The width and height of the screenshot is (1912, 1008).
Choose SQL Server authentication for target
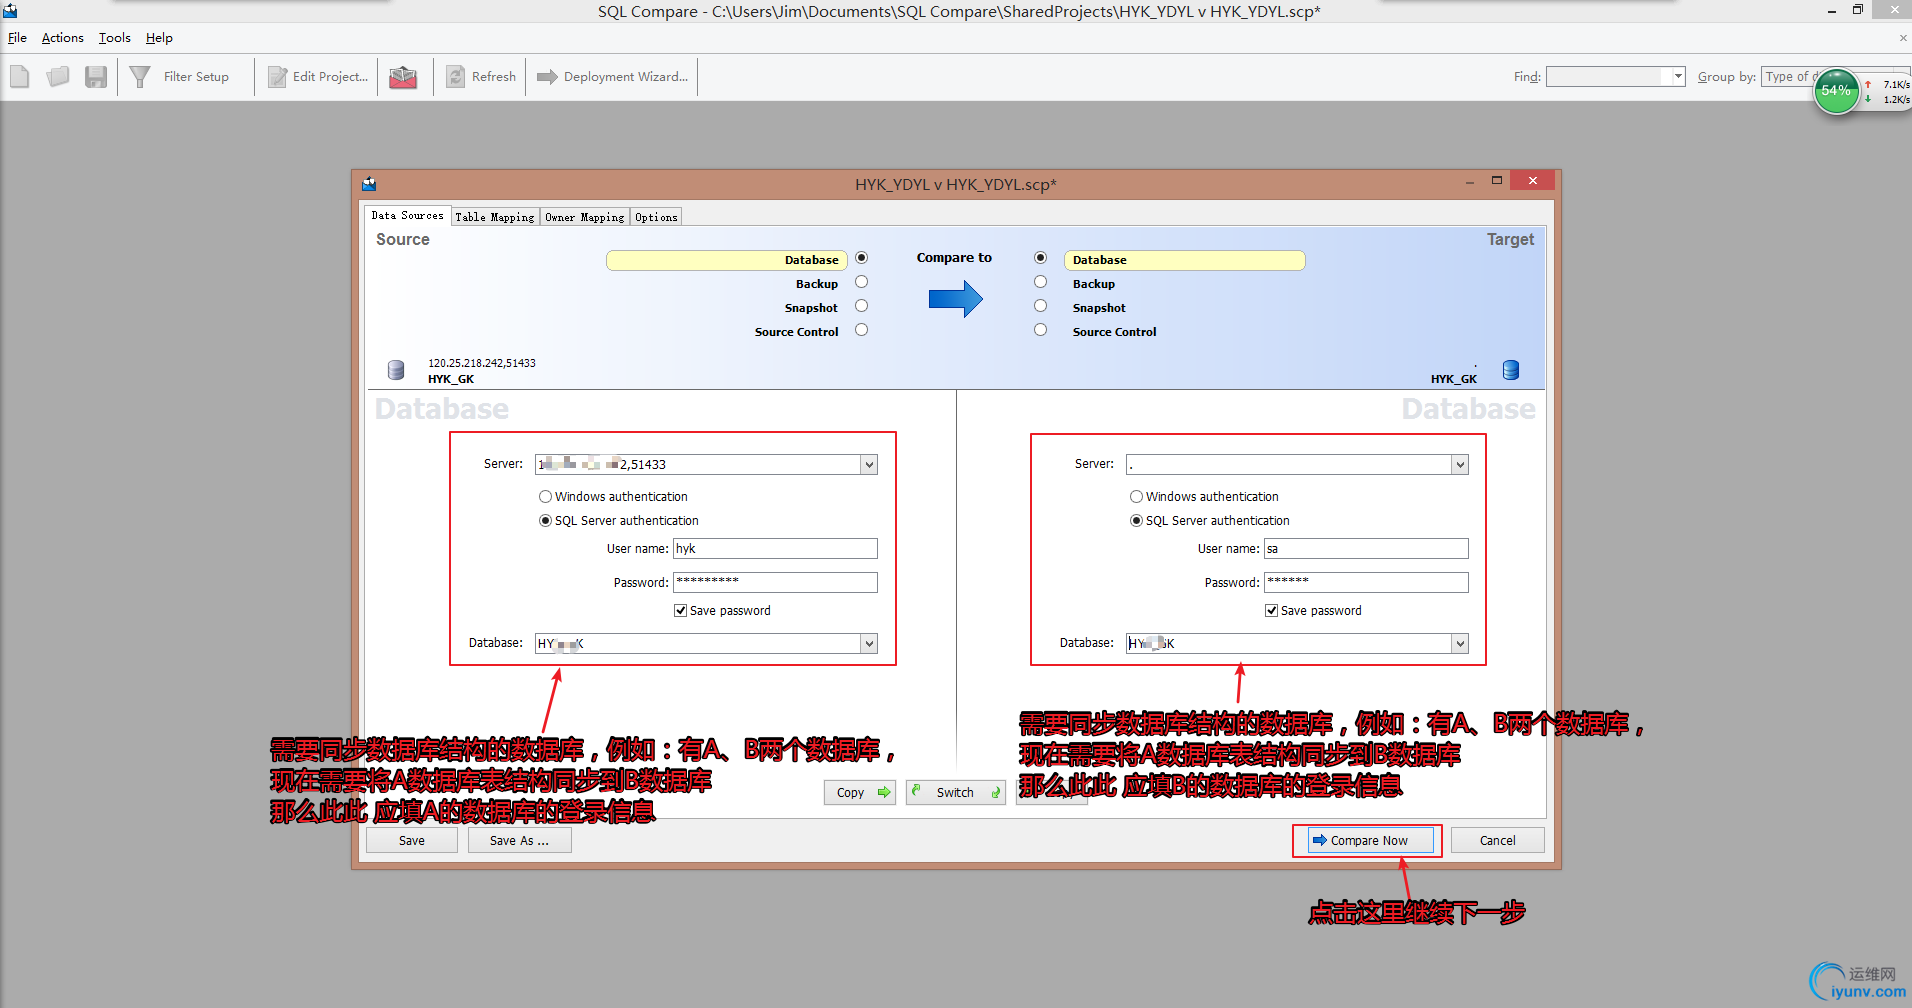pyautogui.click(x=1136, y=521)
